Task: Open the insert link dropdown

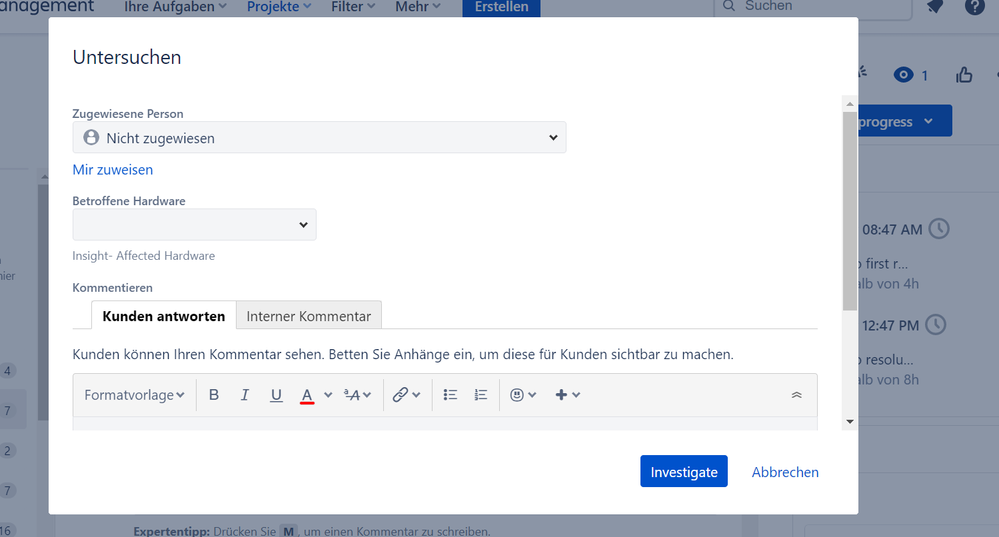Action: coord(406,395)
